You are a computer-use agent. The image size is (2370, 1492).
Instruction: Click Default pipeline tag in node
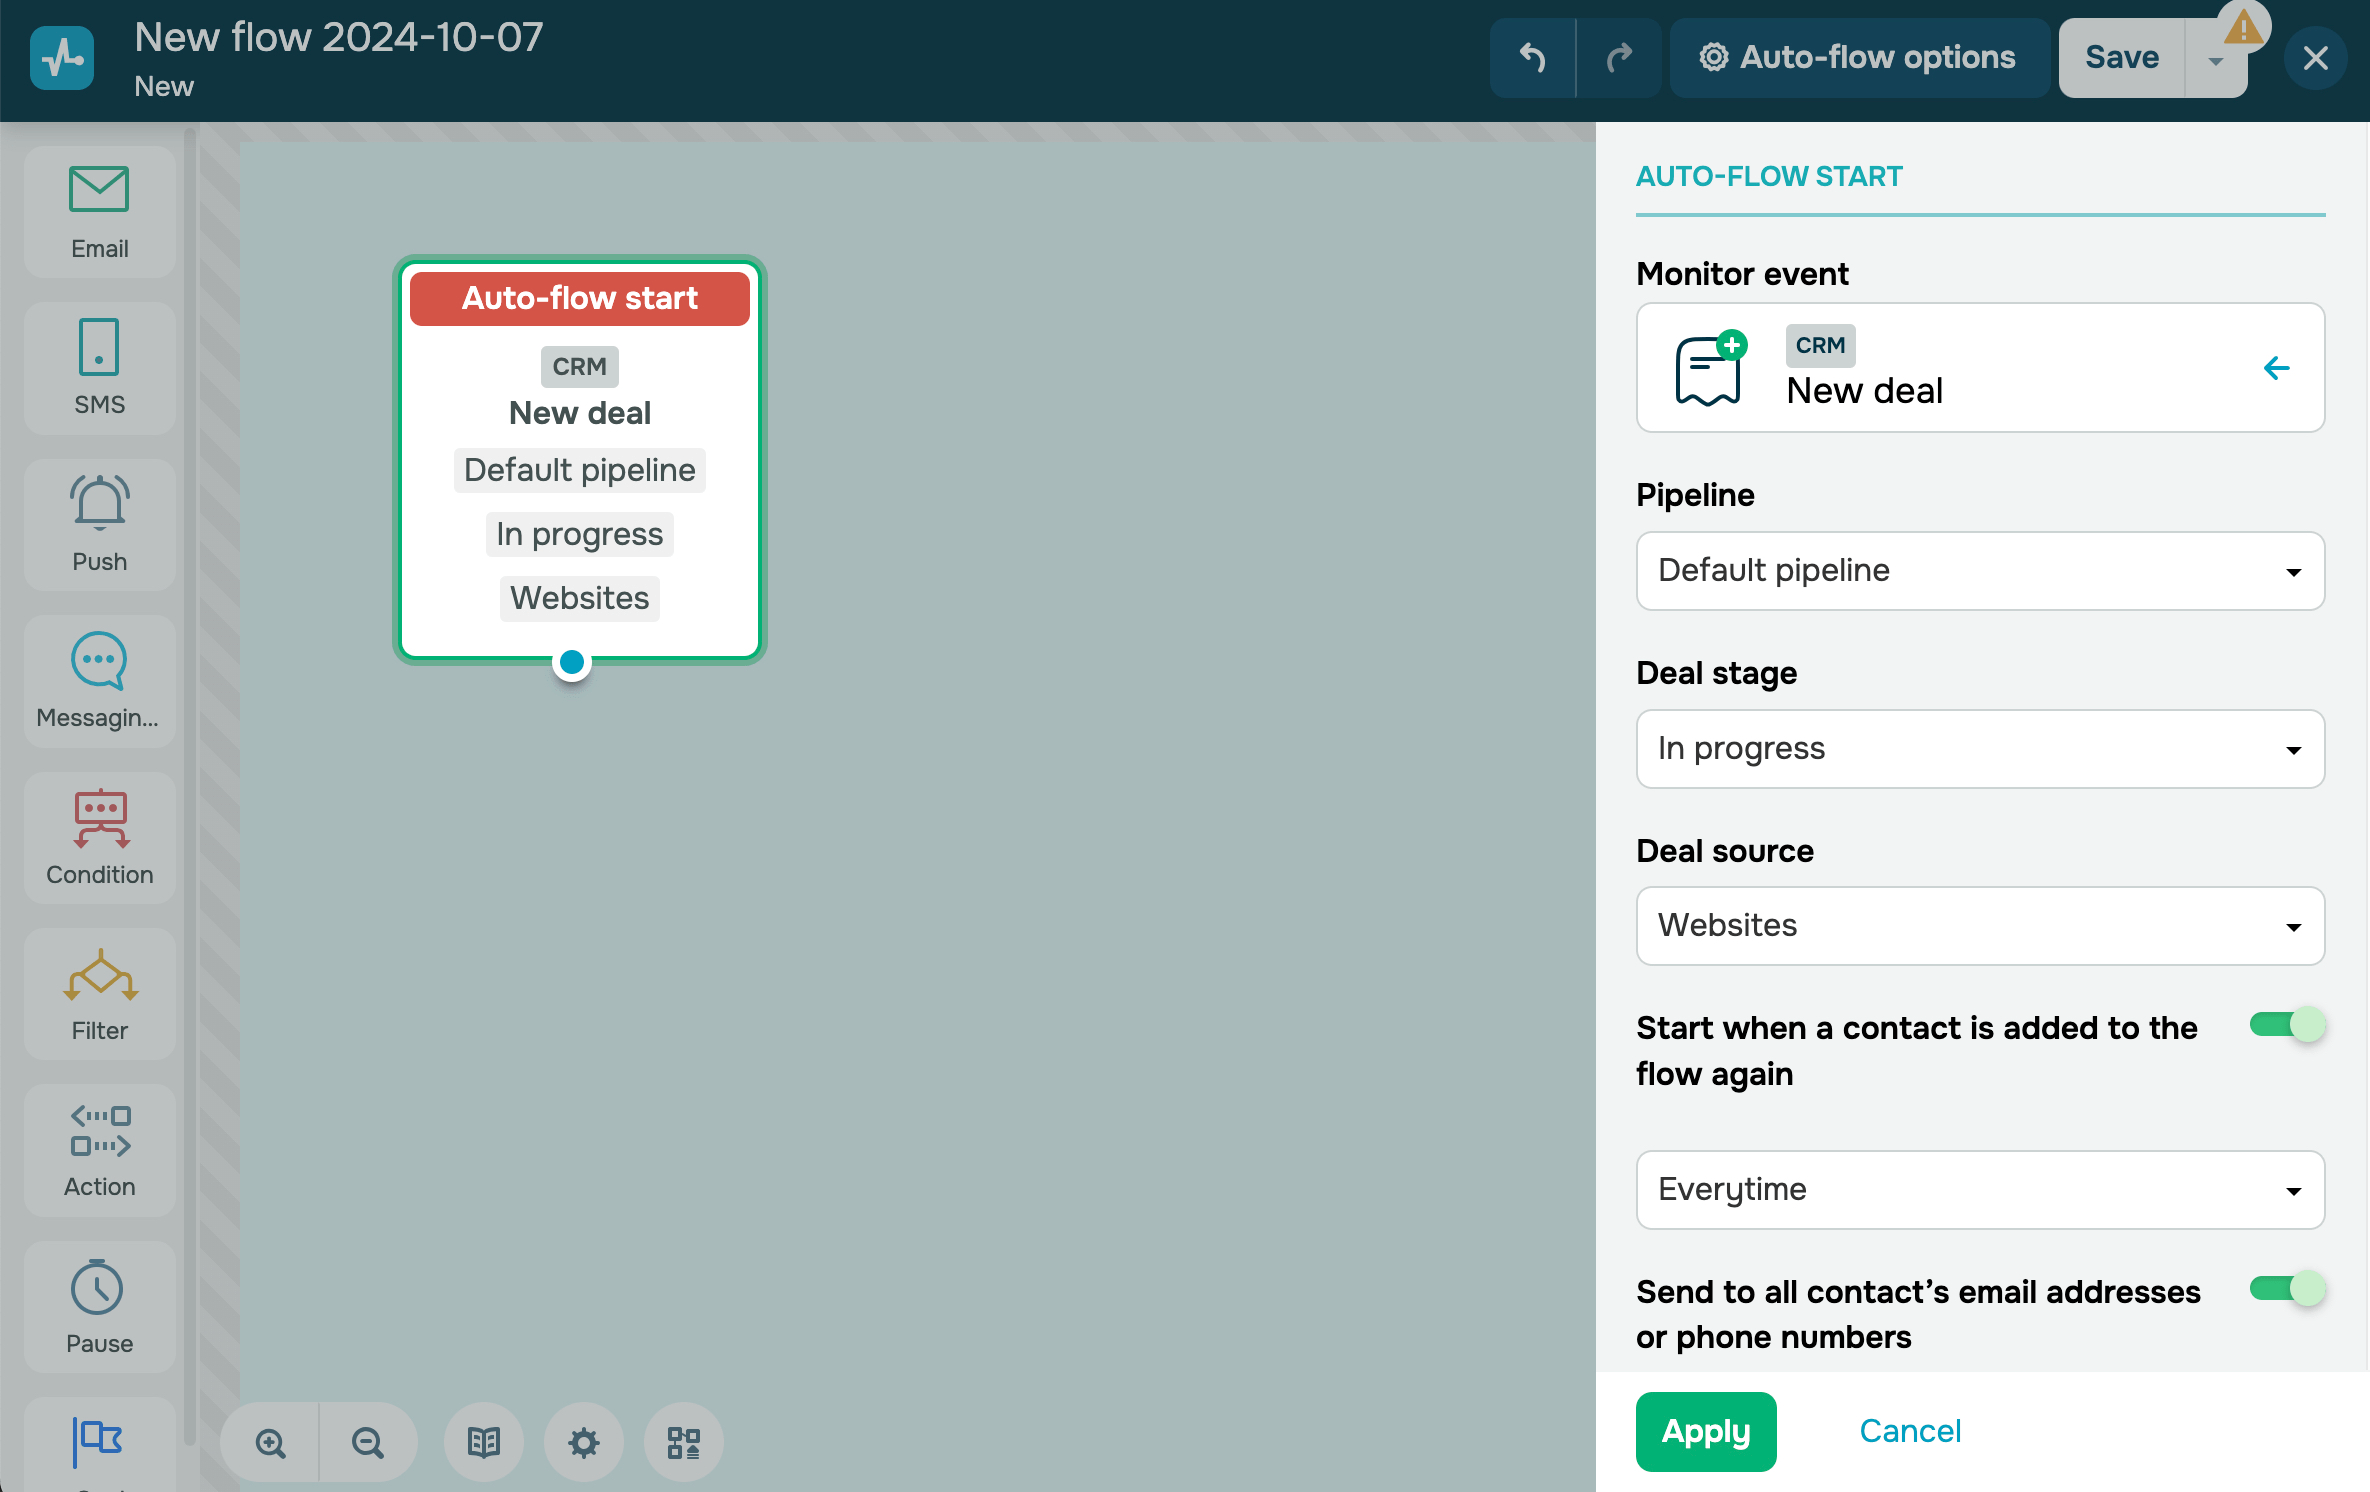point(580,470)
